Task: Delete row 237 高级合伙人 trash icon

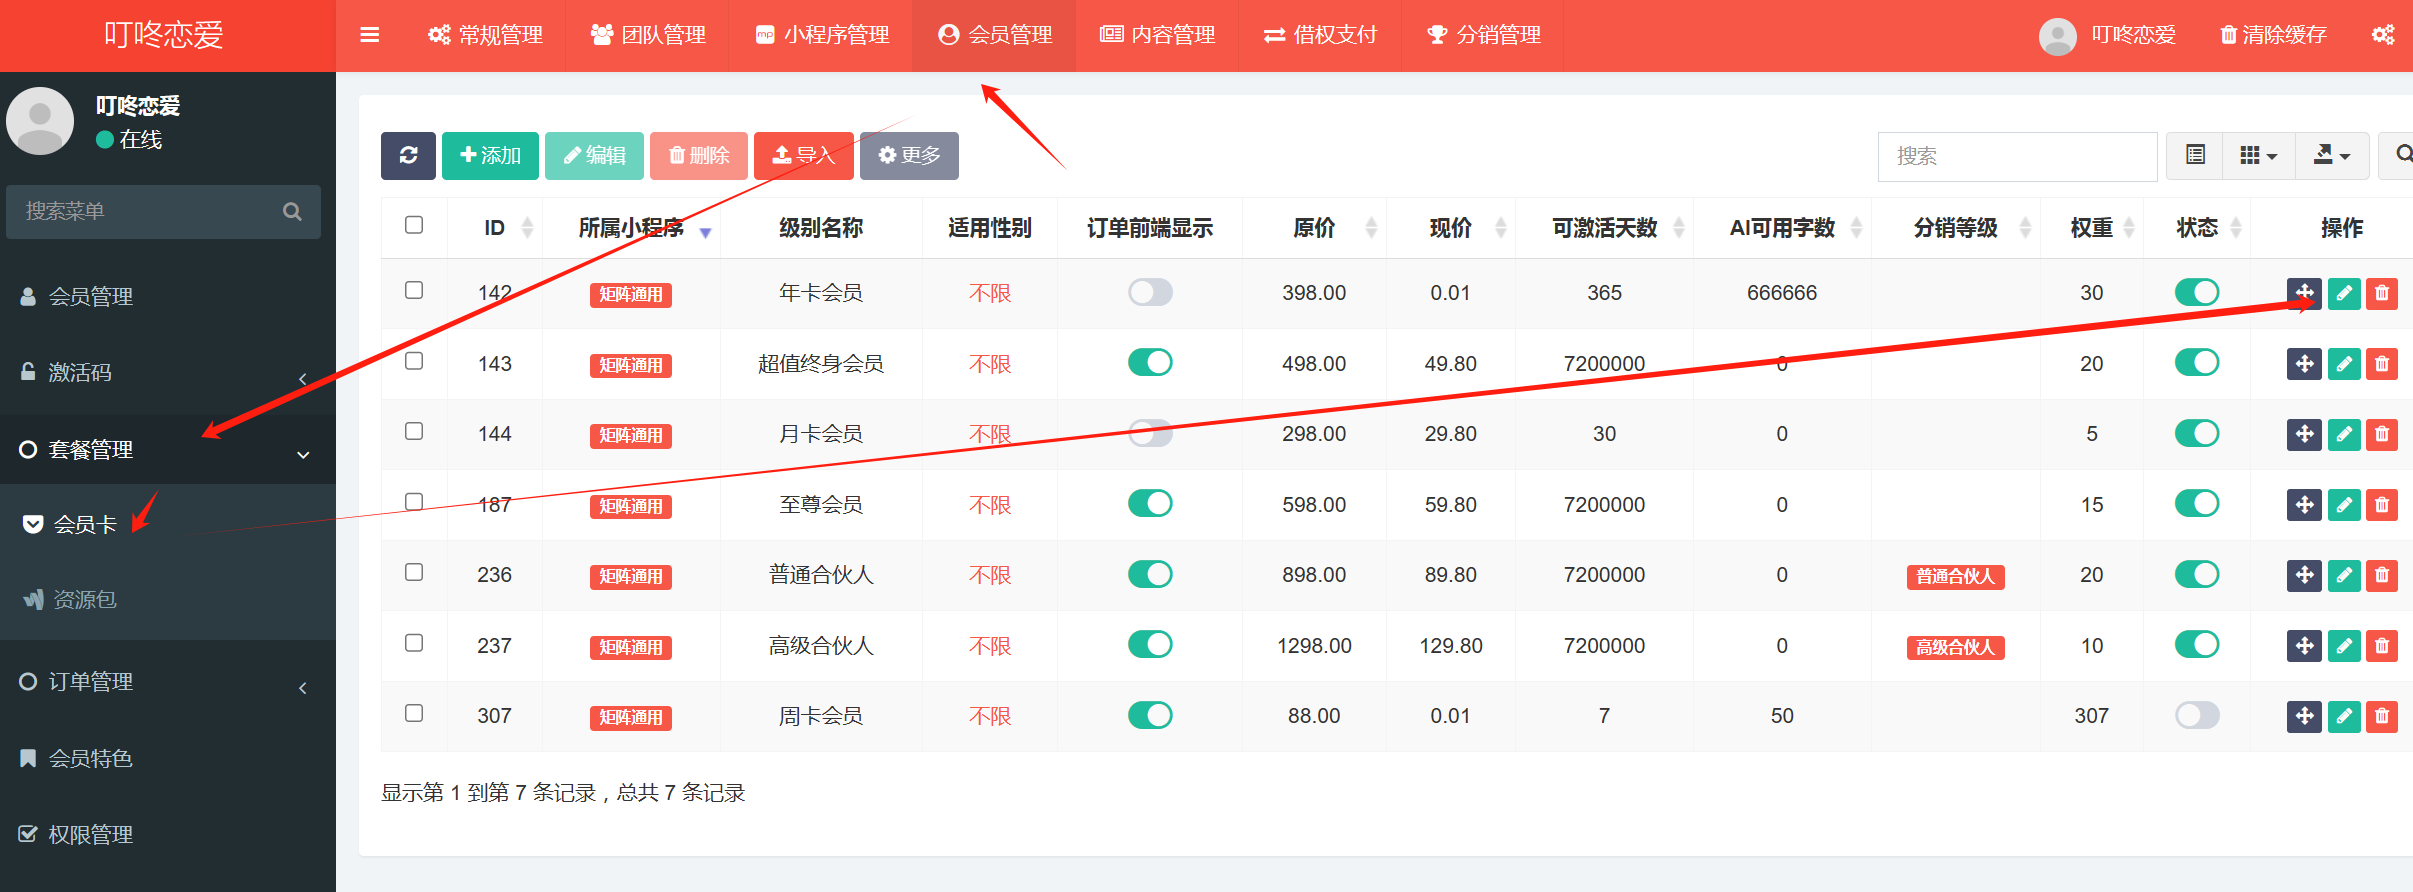Action: pos(2382,646)
